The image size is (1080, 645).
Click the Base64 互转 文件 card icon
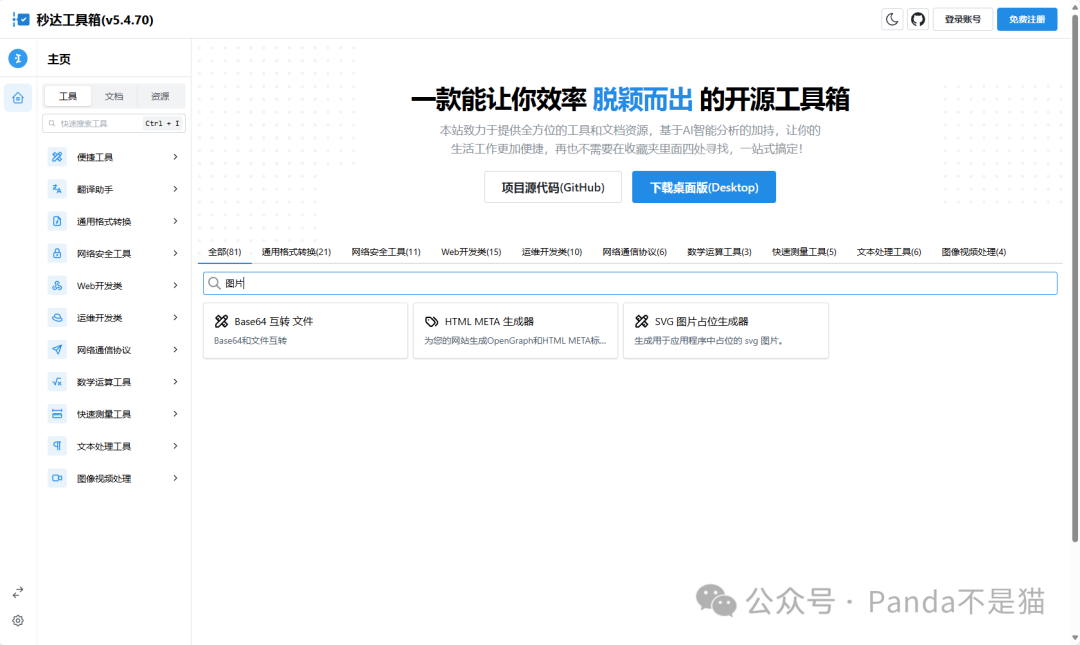click(221, 321)
